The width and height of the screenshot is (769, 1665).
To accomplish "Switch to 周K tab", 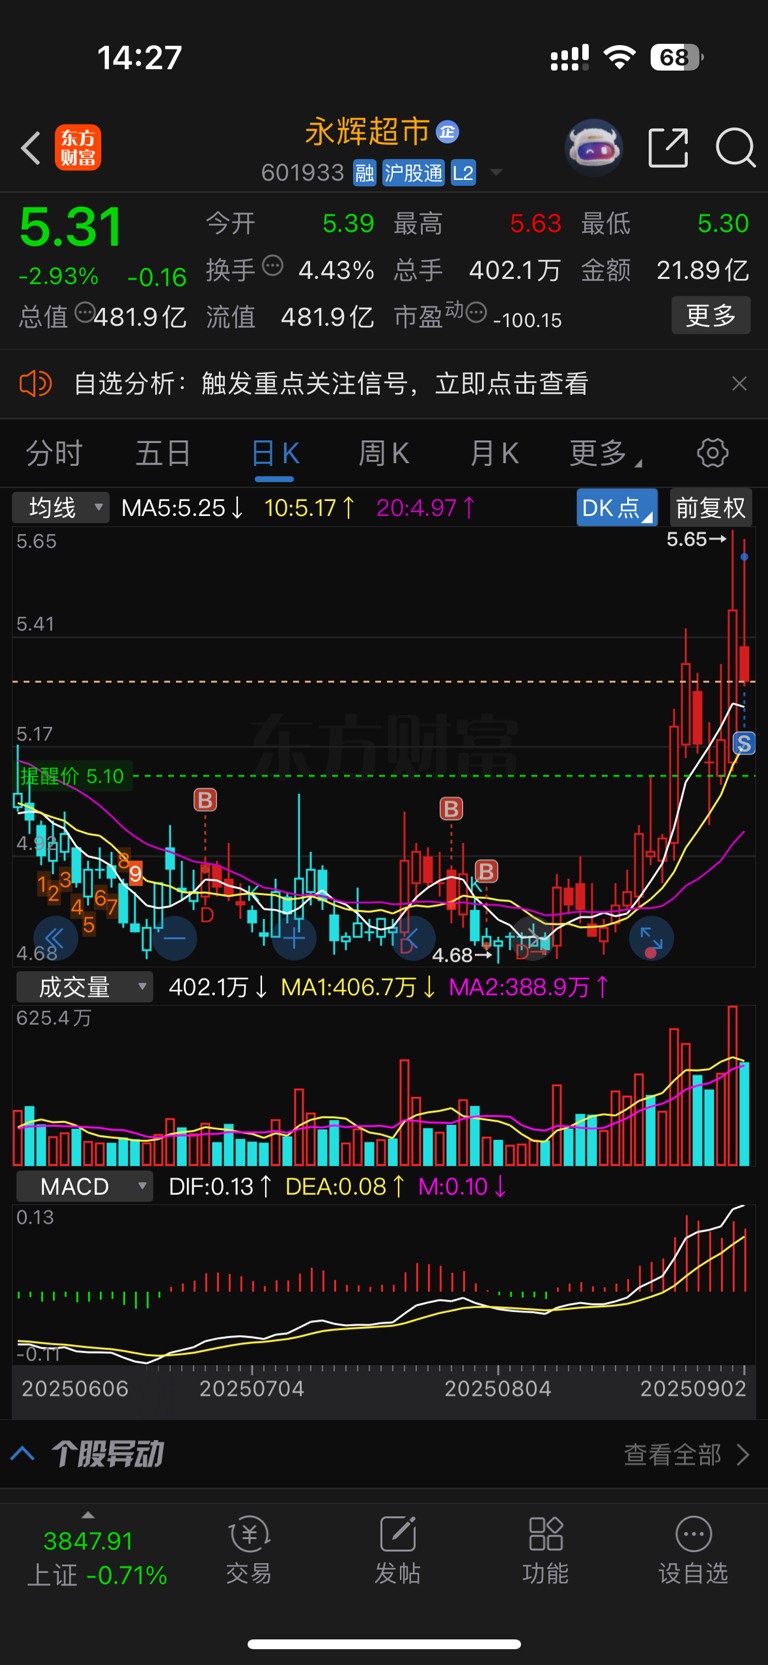I will coord(384,454).
